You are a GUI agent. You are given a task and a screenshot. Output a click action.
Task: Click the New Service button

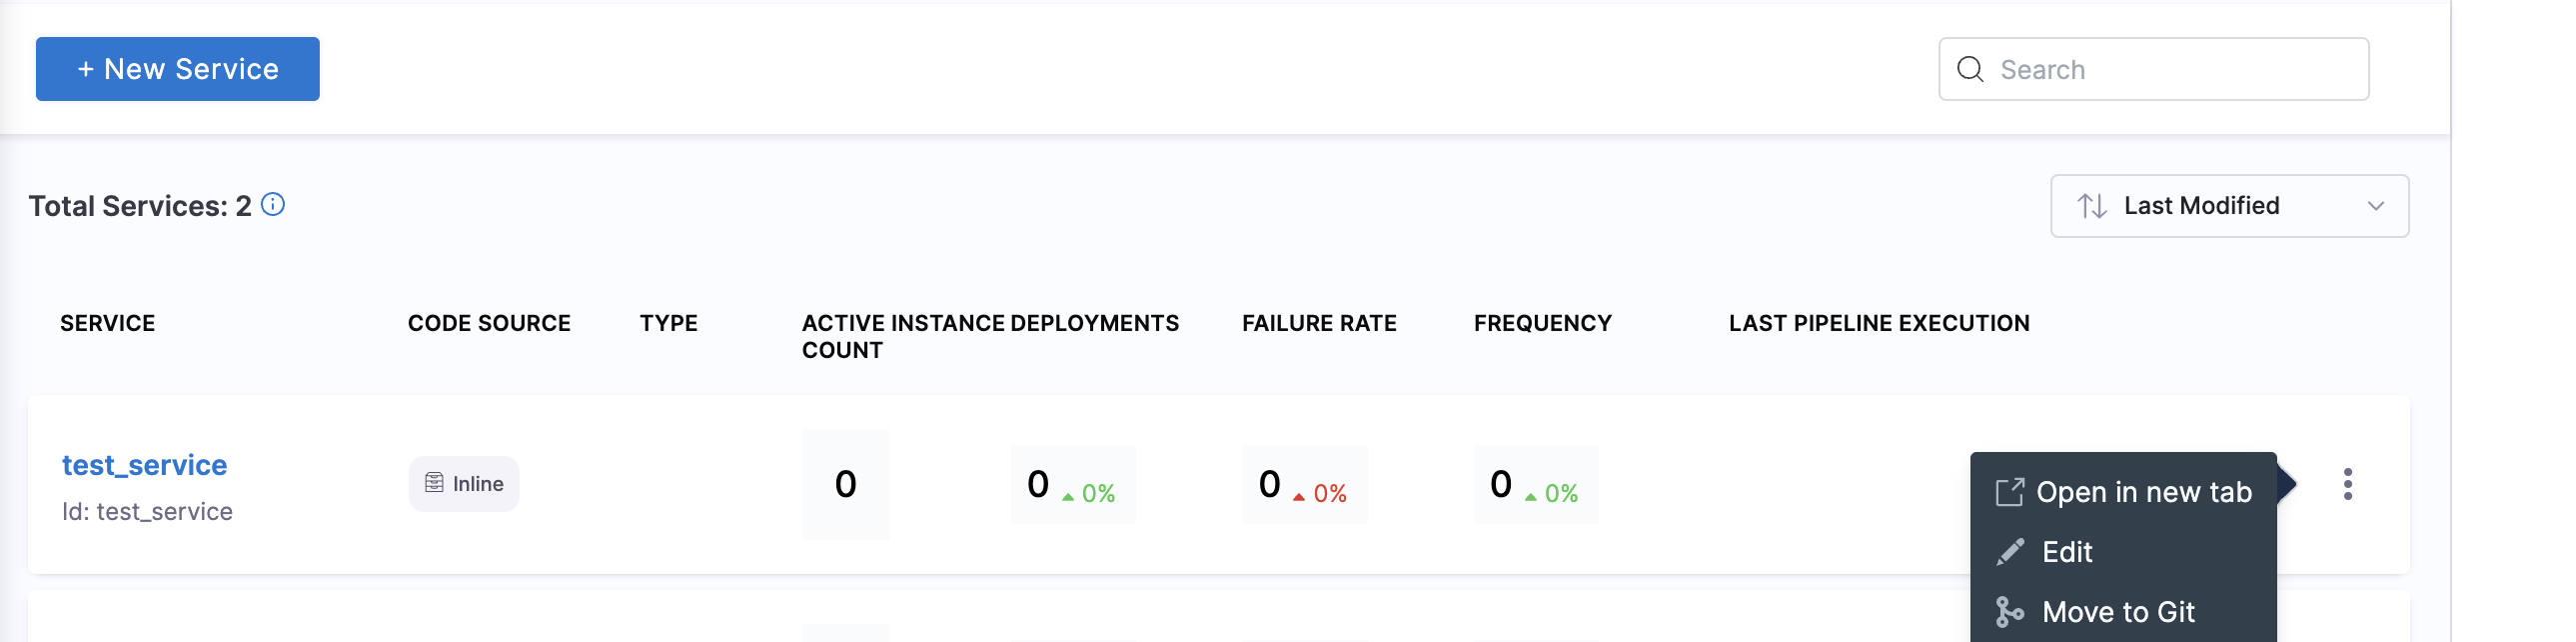pyautogui.click(x=178, y=69)
